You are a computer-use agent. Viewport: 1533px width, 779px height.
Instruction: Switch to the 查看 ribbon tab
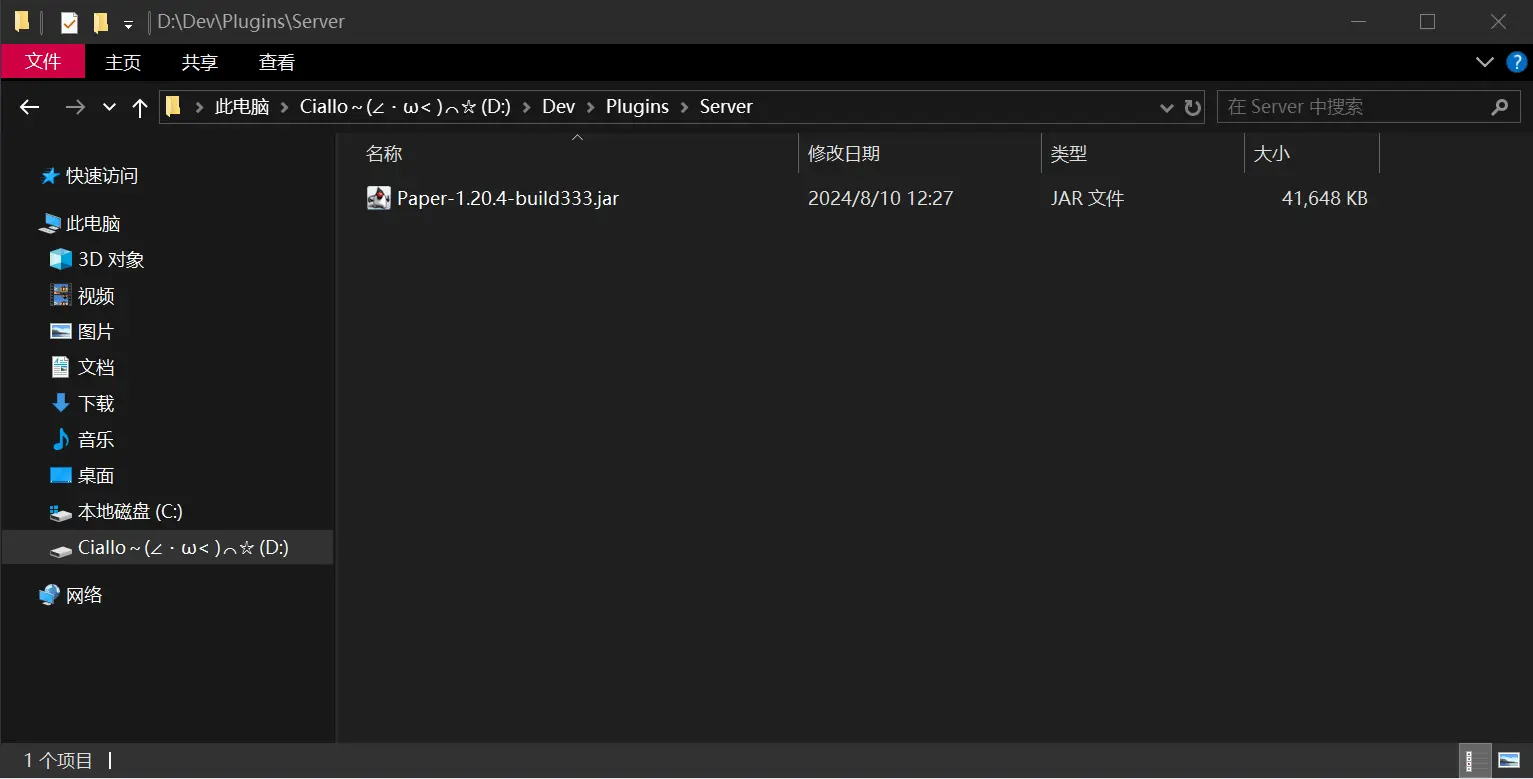pyautogui.click(x=276, y=62)
